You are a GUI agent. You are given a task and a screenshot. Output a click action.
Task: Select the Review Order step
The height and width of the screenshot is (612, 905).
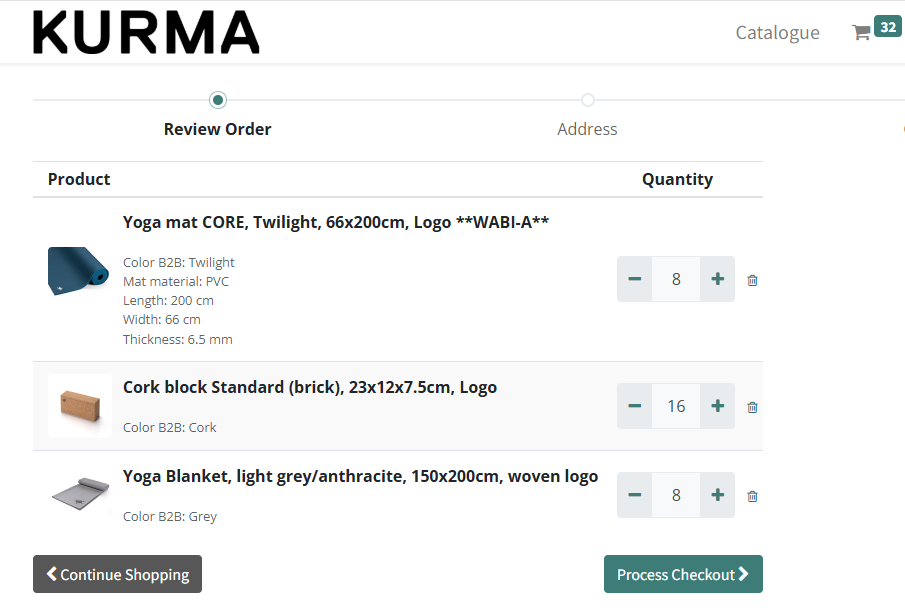click(218, 128)
